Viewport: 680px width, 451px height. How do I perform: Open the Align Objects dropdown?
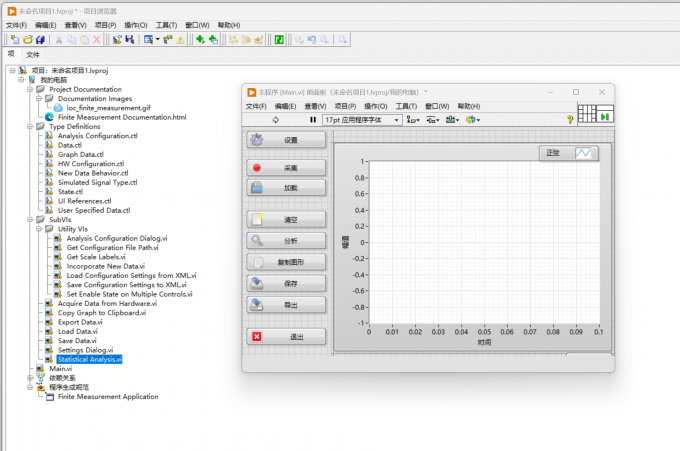(x=413, y=120)
